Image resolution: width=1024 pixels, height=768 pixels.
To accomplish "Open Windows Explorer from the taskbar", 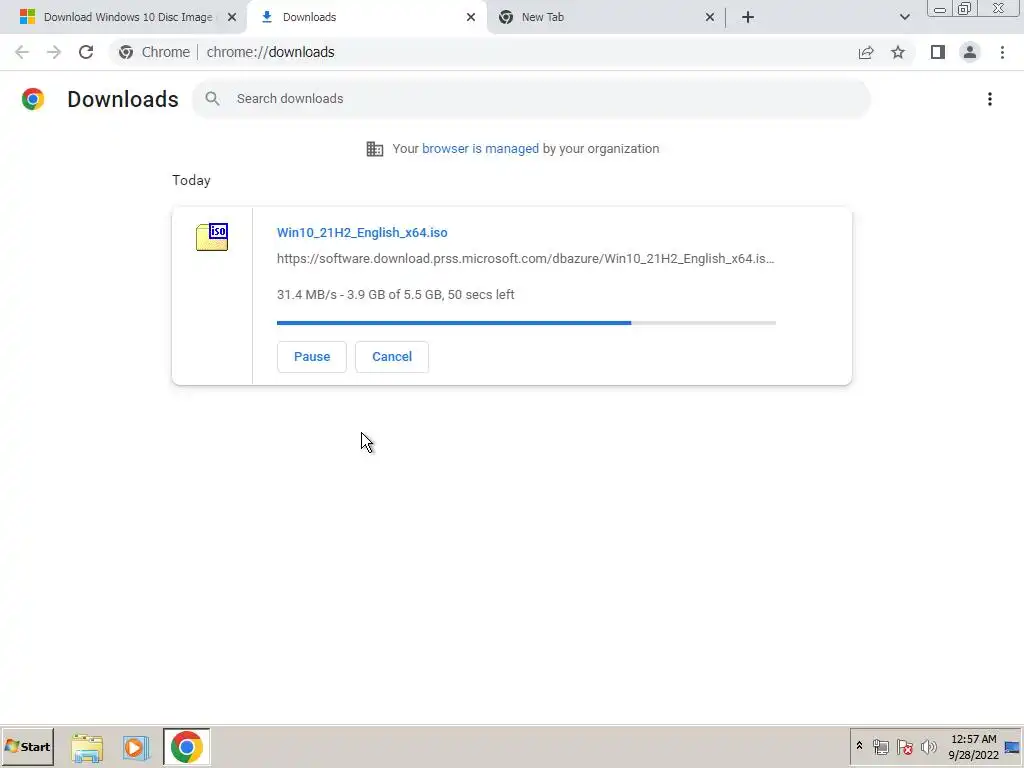I will pyautogui.click(x=88, y=747).
